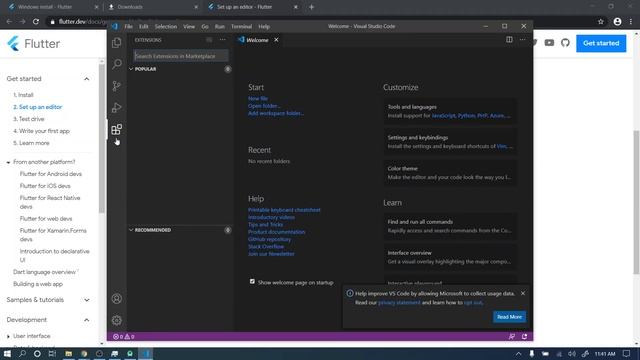
Task: Click the Read More button
Action: (x=509, y=317)
